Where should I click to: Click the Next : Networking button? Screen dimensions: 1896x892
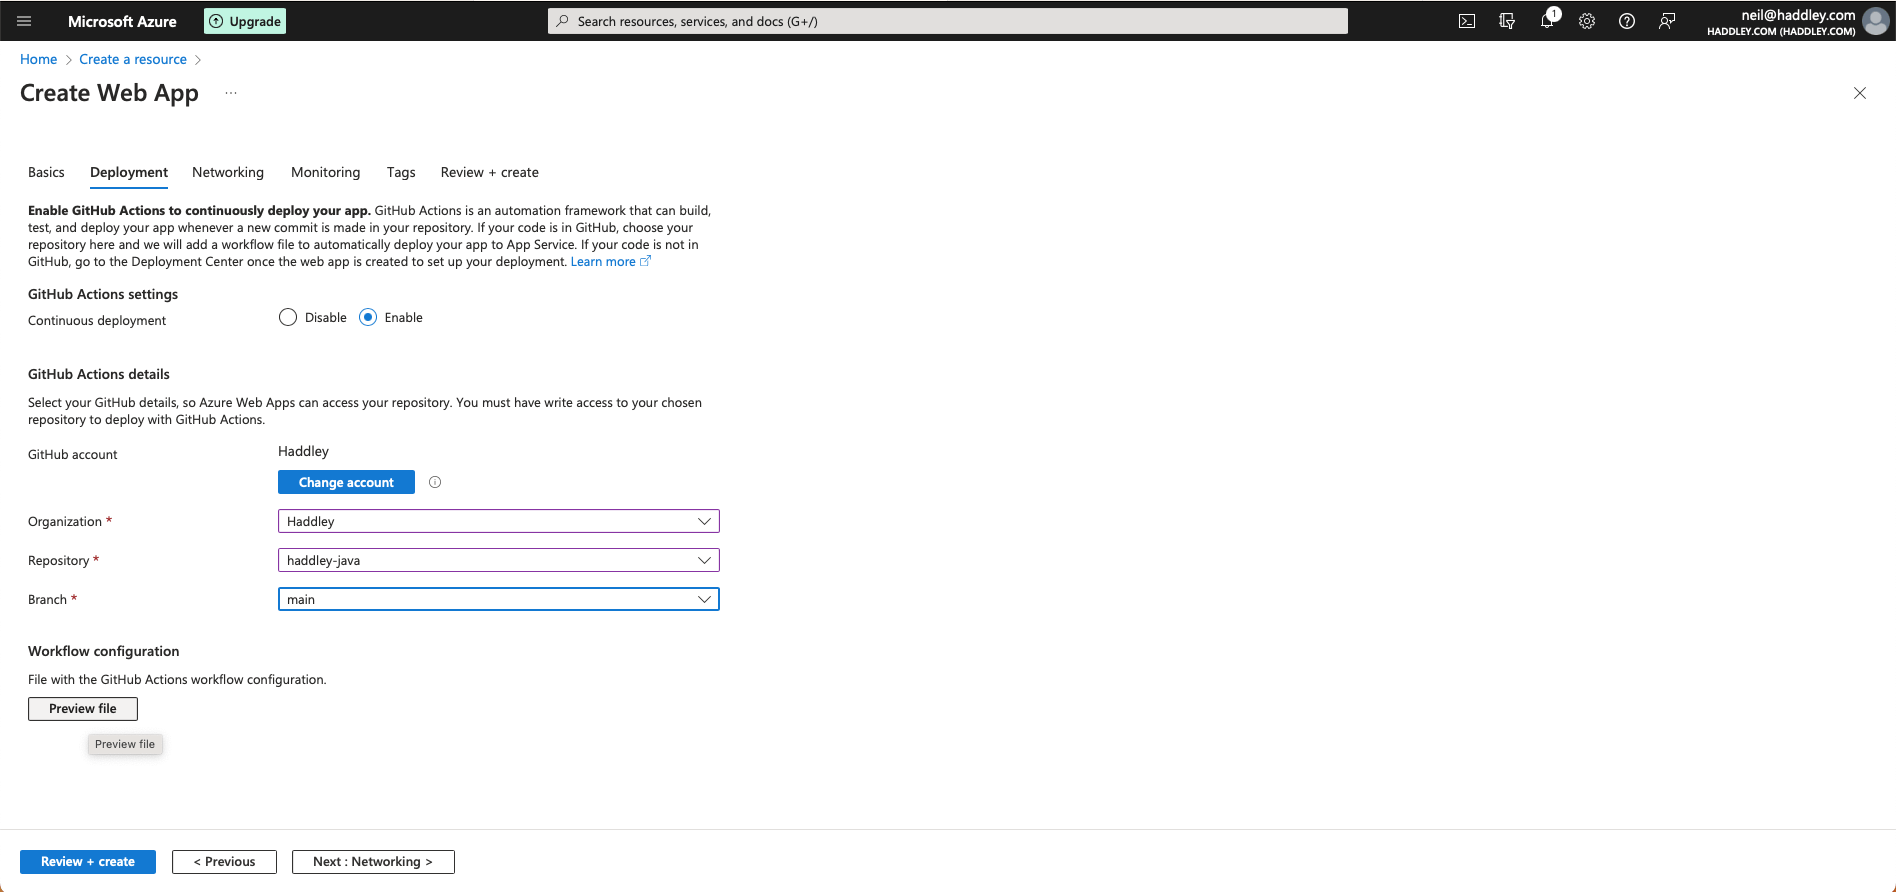[x=373, y=862]
